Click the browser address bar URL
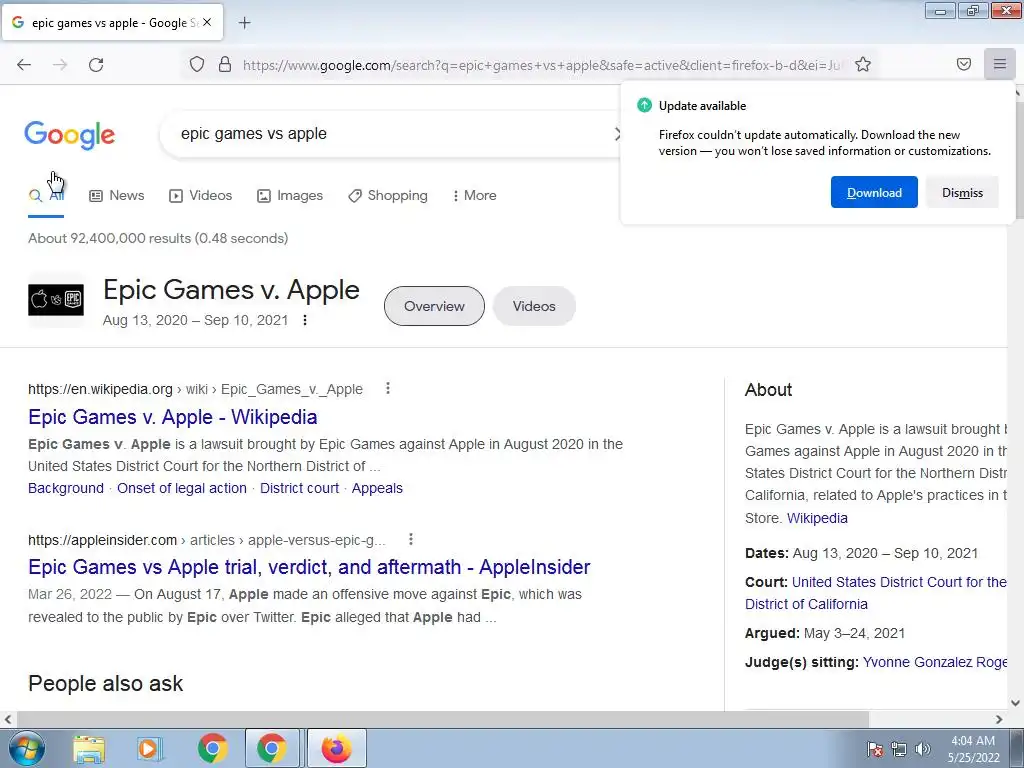The image size is (1024, 768). point(542,65)
